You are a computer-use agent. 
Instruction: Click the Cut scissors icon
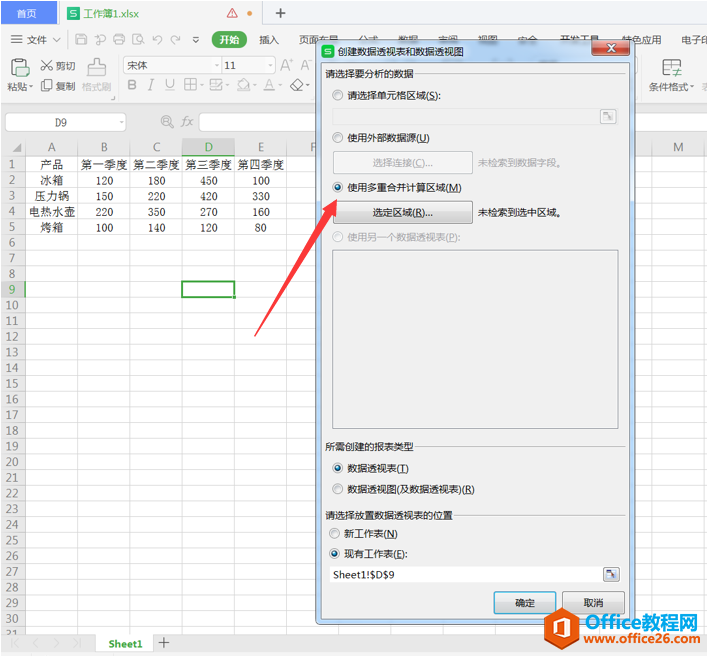tap(46, 66)
